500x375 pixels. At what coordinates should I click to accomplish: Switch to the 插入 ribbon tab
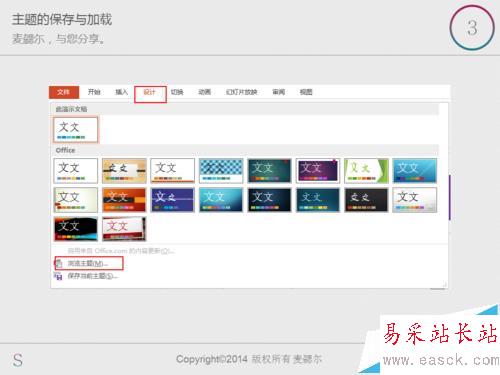pos(121,92)
